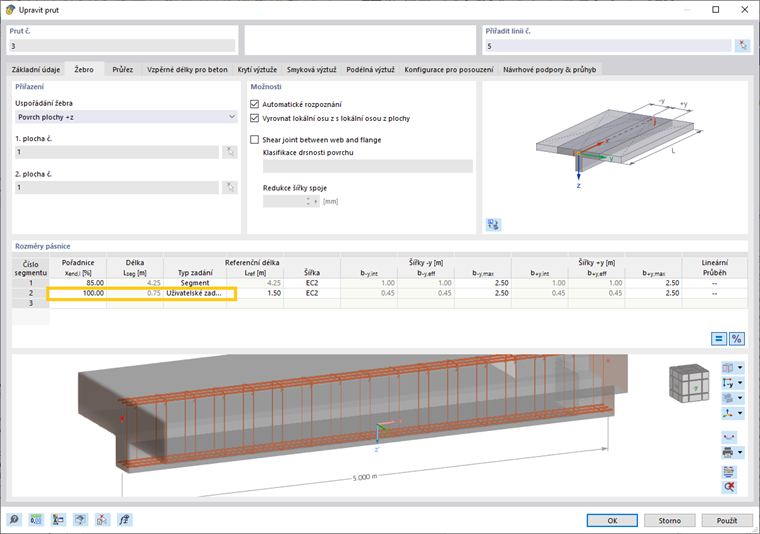Click the solid render display mode icon

point(728,398)
